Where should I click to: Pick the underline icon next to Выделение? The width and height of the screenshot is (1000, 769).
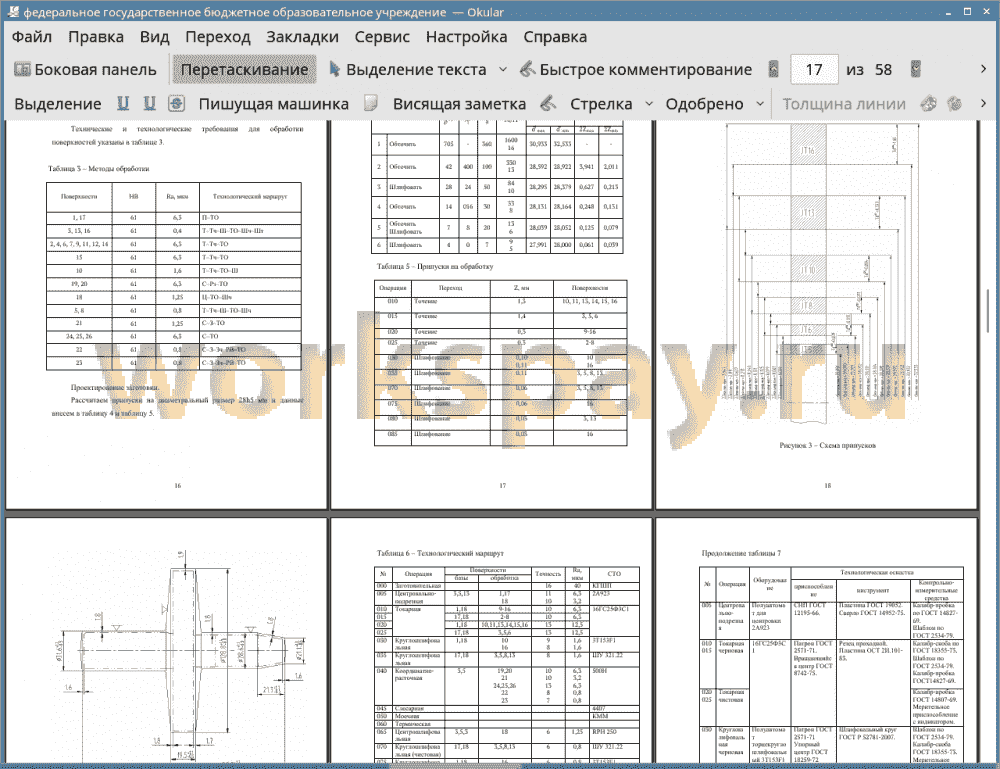pyautogui.click(x=123, y=103)
